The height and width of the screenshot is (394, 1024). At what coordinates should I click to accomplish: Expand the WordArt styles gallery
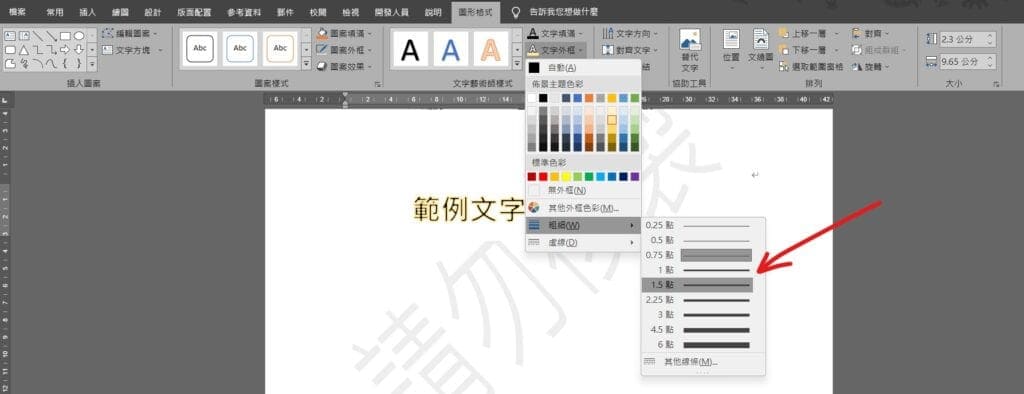(517, 64)
